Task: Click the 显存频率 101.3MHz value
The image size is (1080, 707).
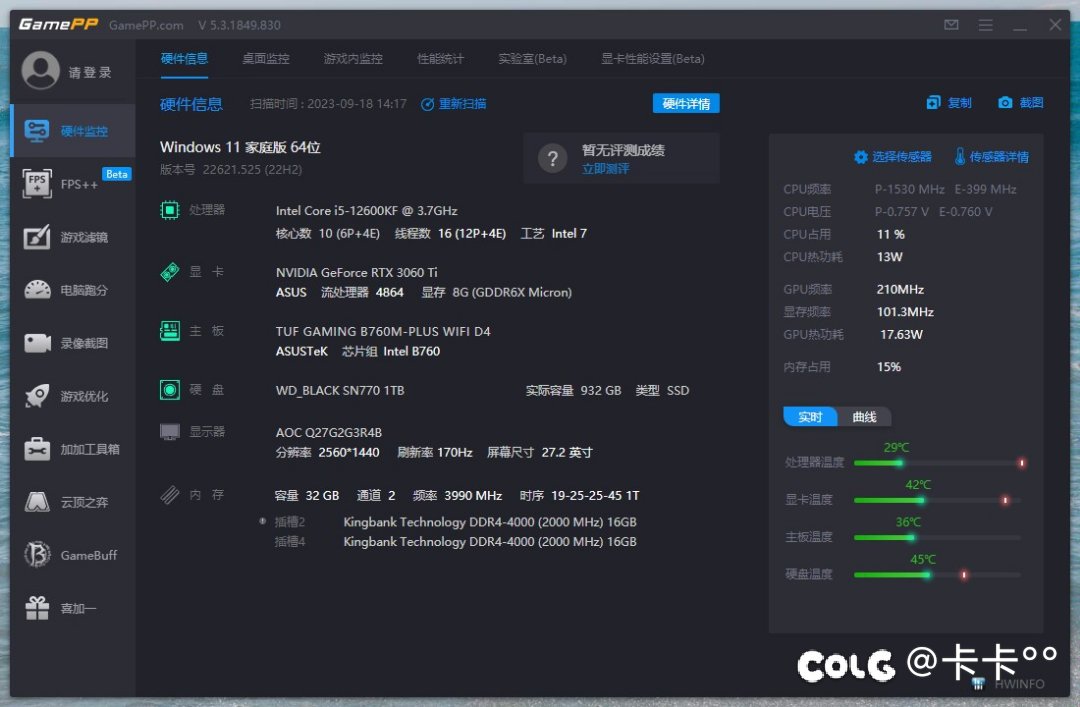Action: [x=905, y=311]
